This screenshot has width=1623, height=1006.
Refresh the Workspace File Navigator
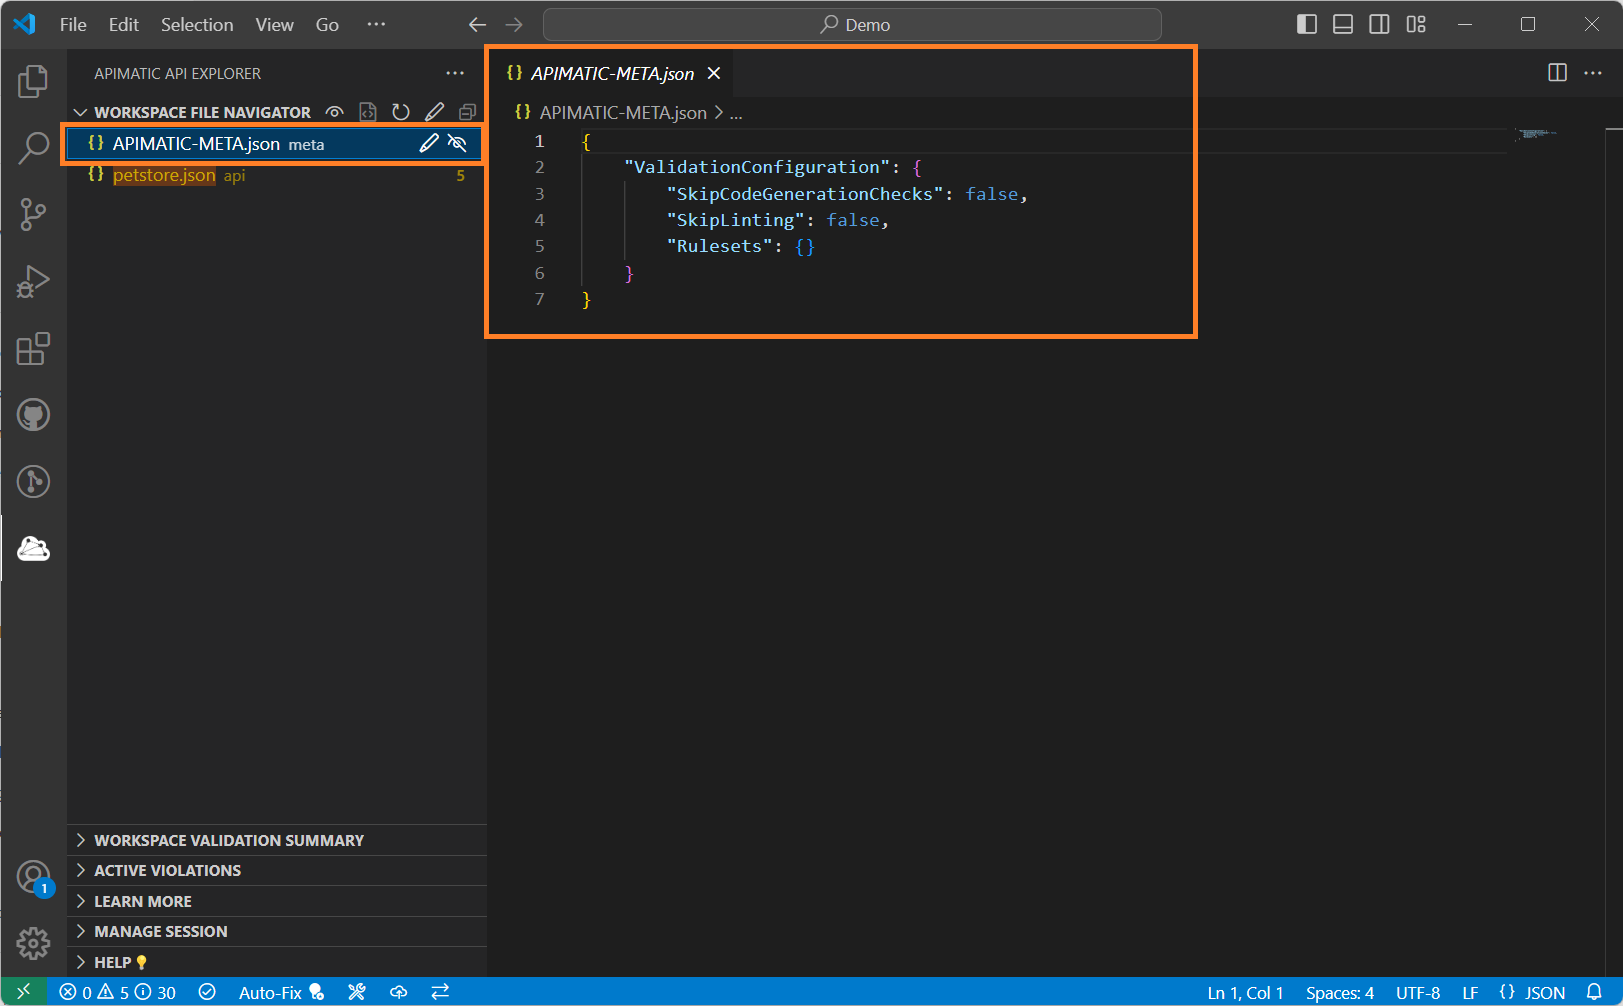tap(401, 112)
